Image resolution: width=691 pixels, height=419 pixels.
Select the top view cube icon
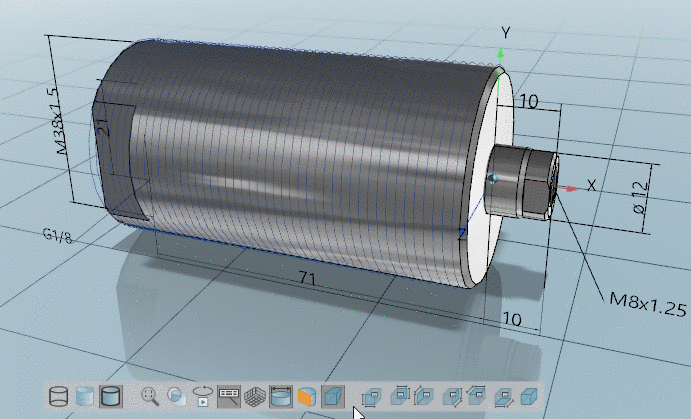tap(476, 395)
